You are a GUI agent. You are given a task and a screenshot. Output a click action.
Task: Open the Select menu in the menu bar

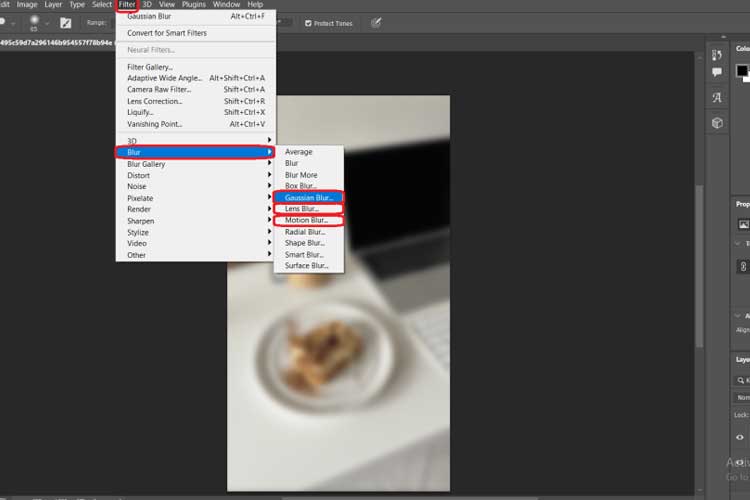pos(102,4)
